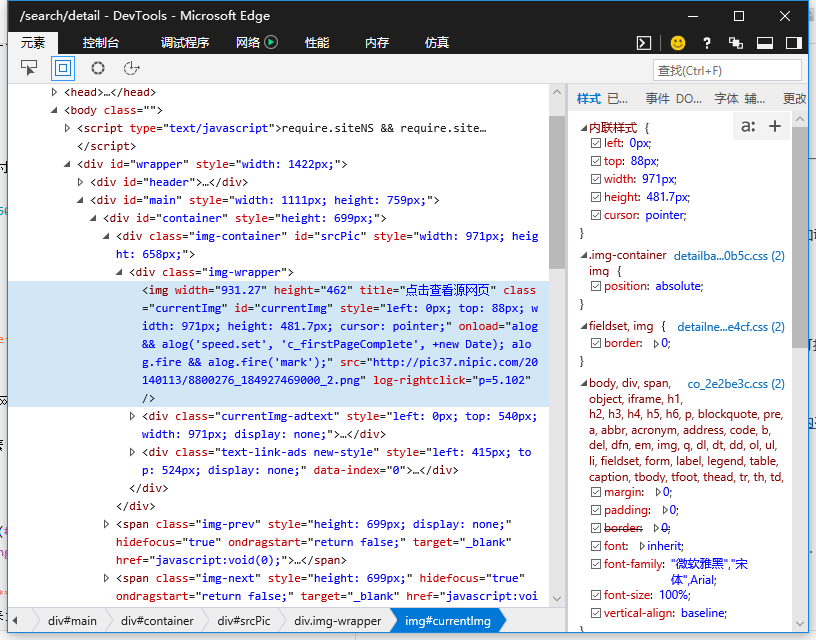This screenshot has width=816, height=640.
Task: Click the add new rule plus icon
Action: point(774,126)
